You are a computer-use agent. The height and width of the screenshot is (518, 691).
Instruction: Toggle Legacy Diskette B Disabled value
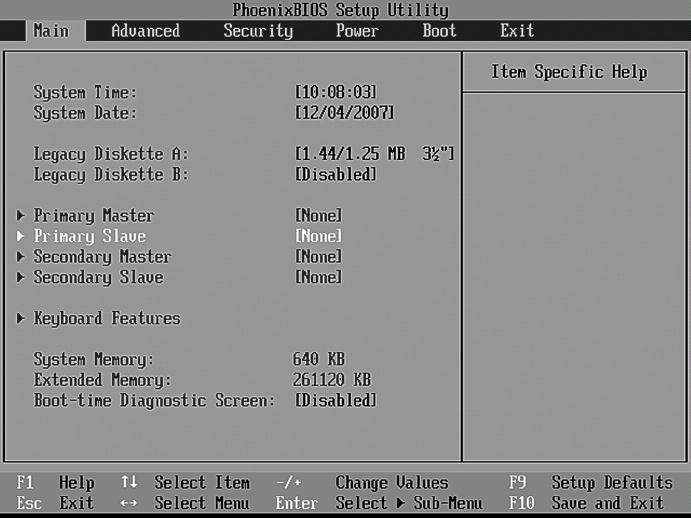coord(336,175)
